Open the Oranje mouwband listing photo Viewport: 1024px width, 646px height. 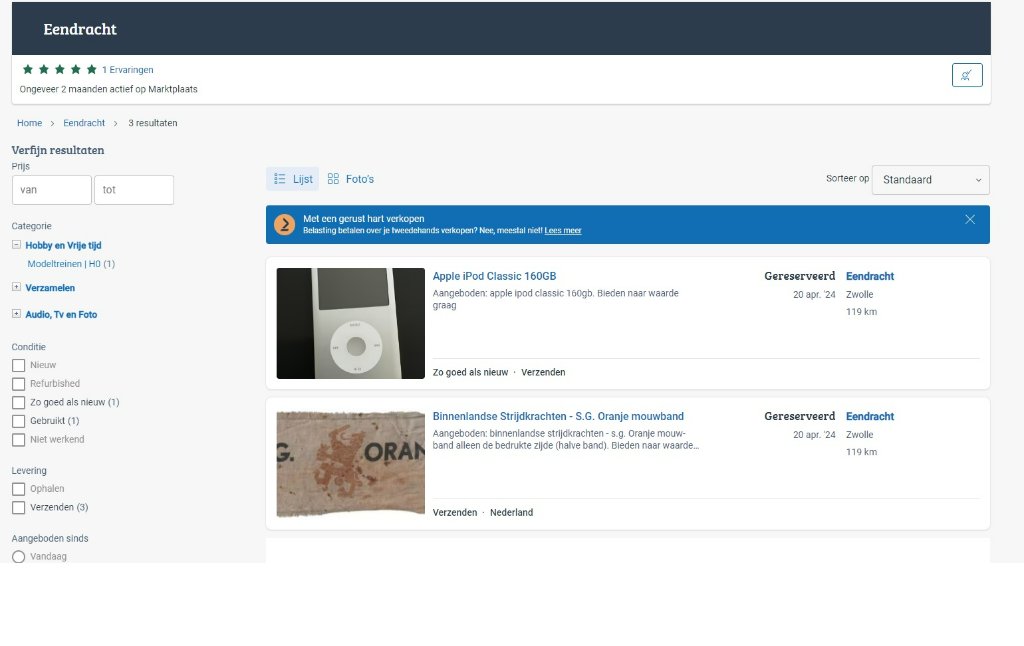350,463
